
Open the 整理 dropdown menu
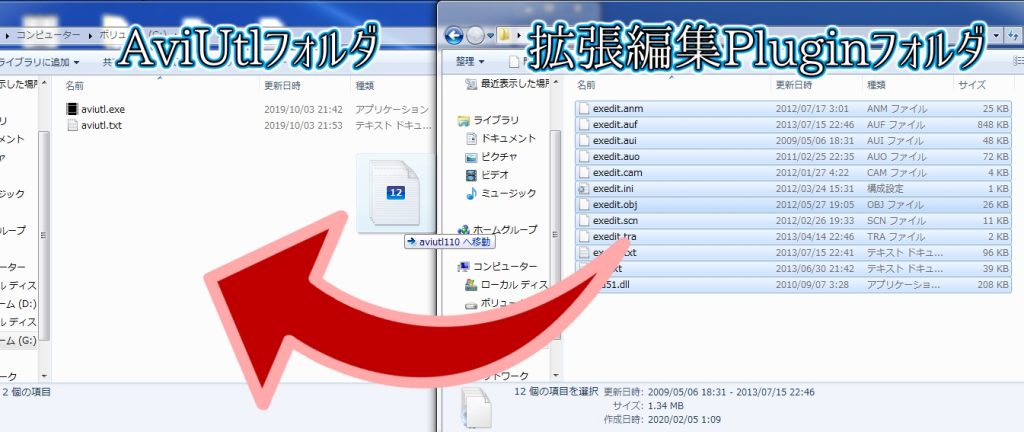tap(467, 61)
